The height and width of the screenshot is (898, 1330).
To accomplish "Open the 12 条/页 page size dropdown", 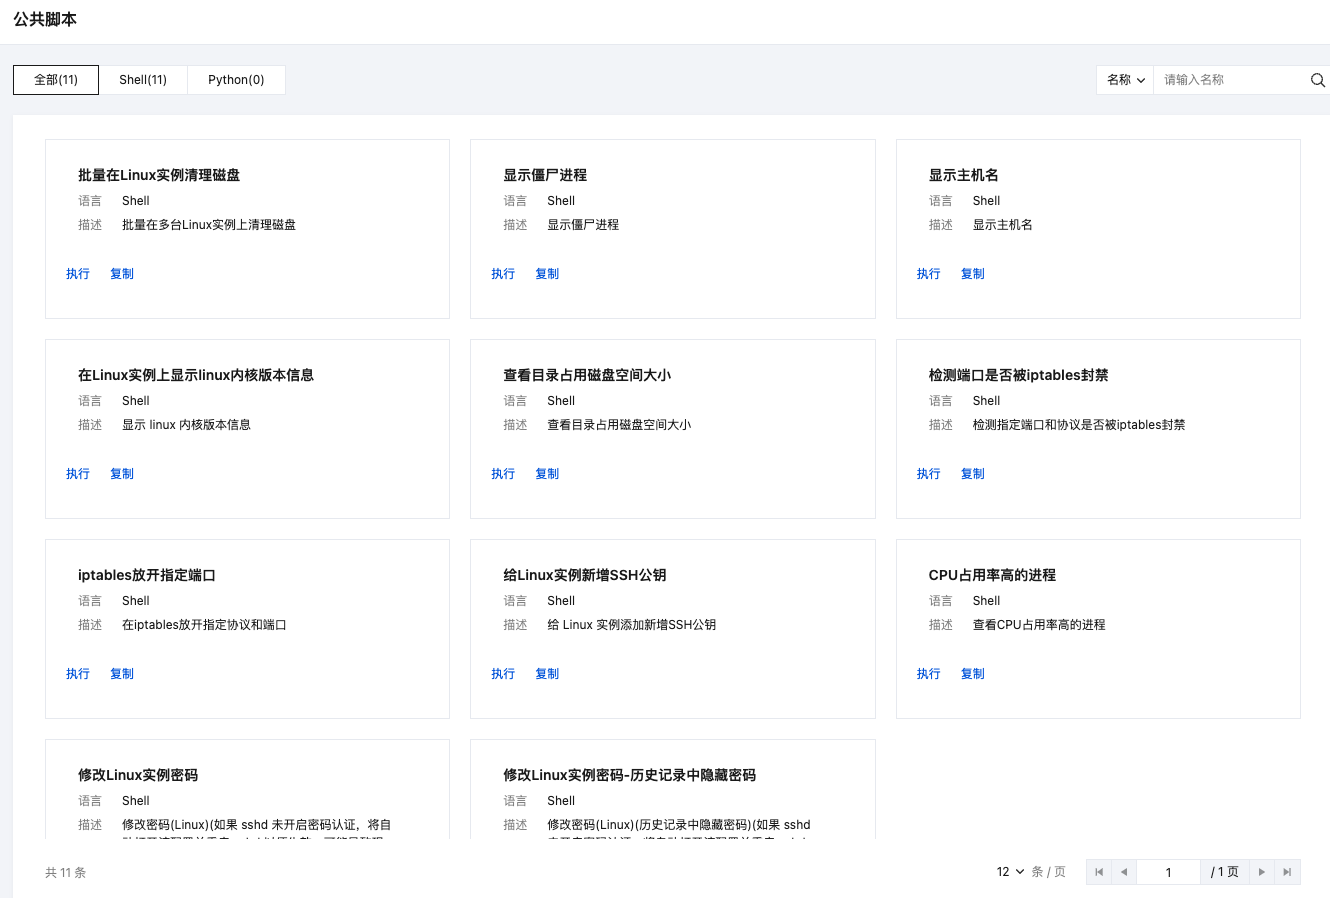I will click(x=1010, y=872).
